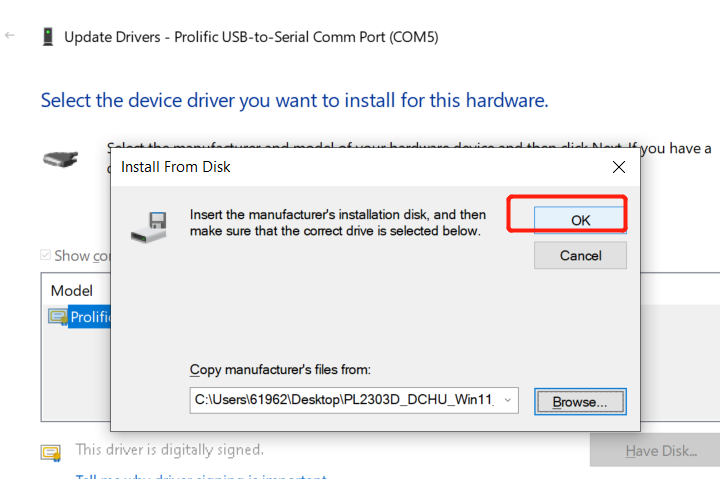The width and height of the screenshot is (720, 479).
Task: Click the USB device icon beside Update Drivers title
Action: tap(48, 37)
